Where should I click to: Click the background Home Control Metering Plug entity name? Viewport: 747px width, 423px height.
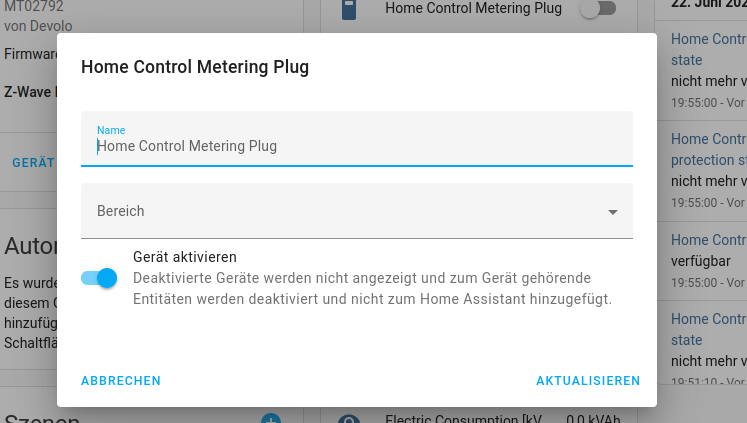click(473, 9)
